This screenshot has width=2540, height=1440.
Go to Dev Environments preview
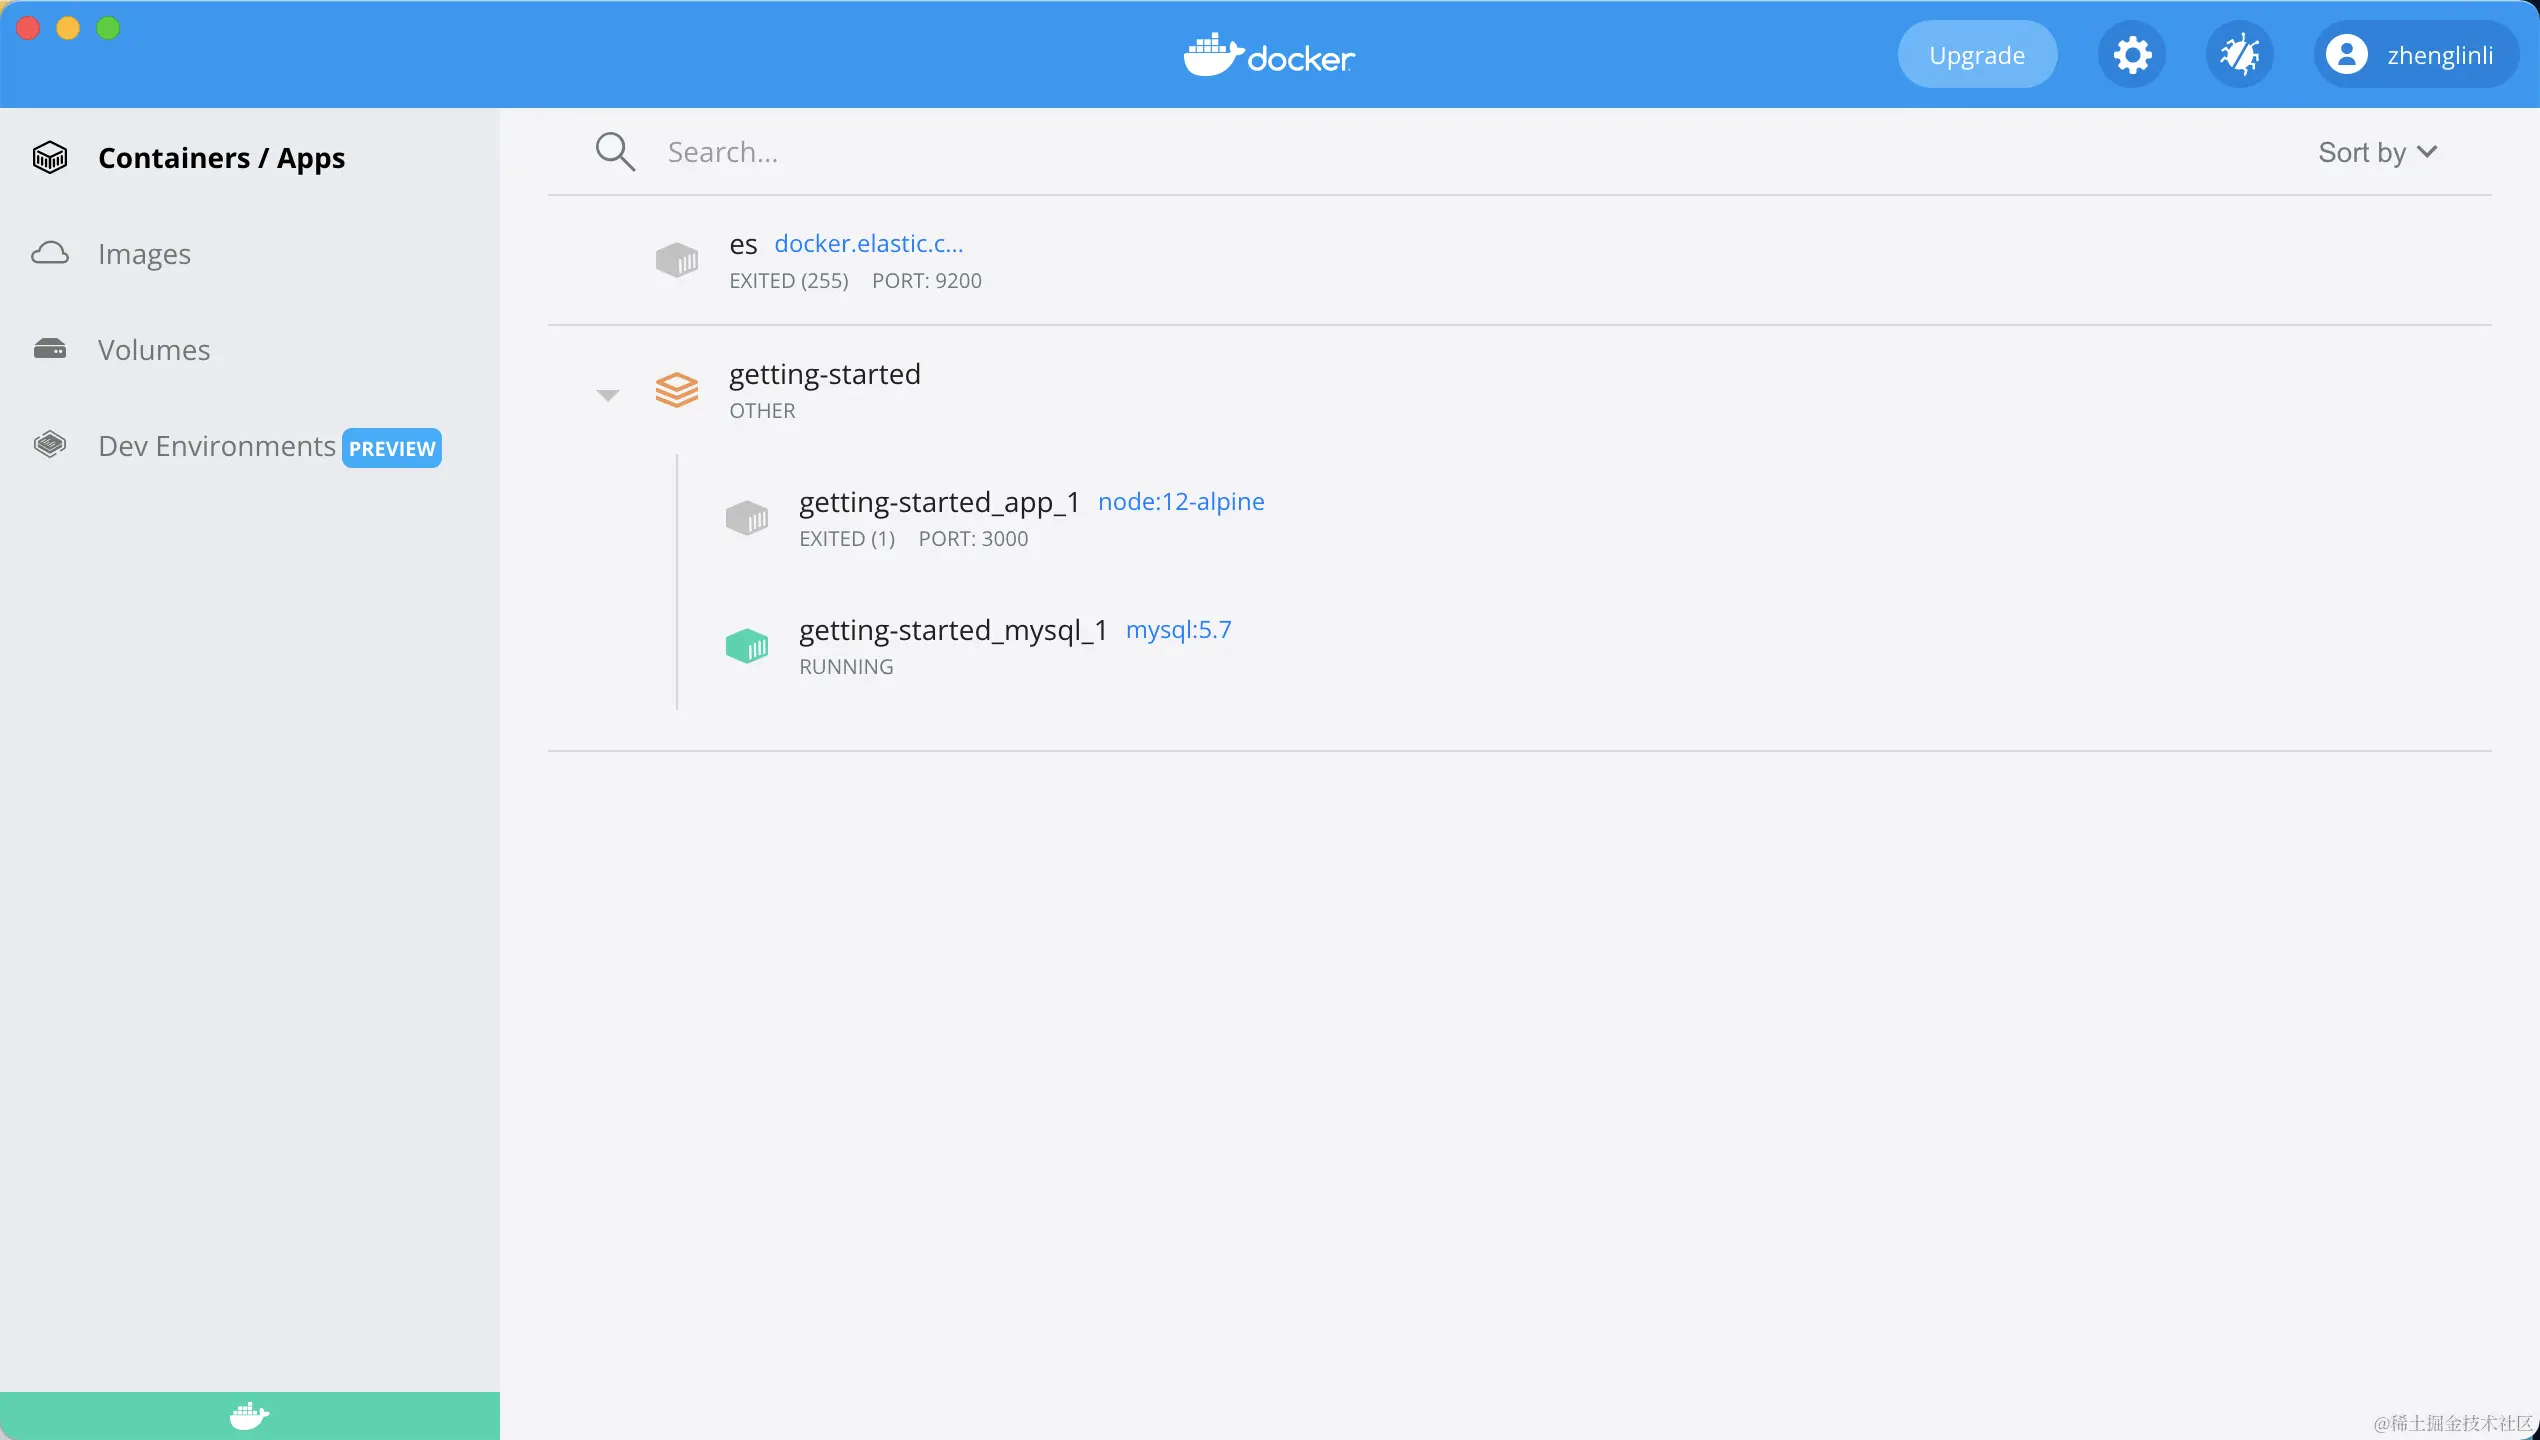click(x=217, y=446)
